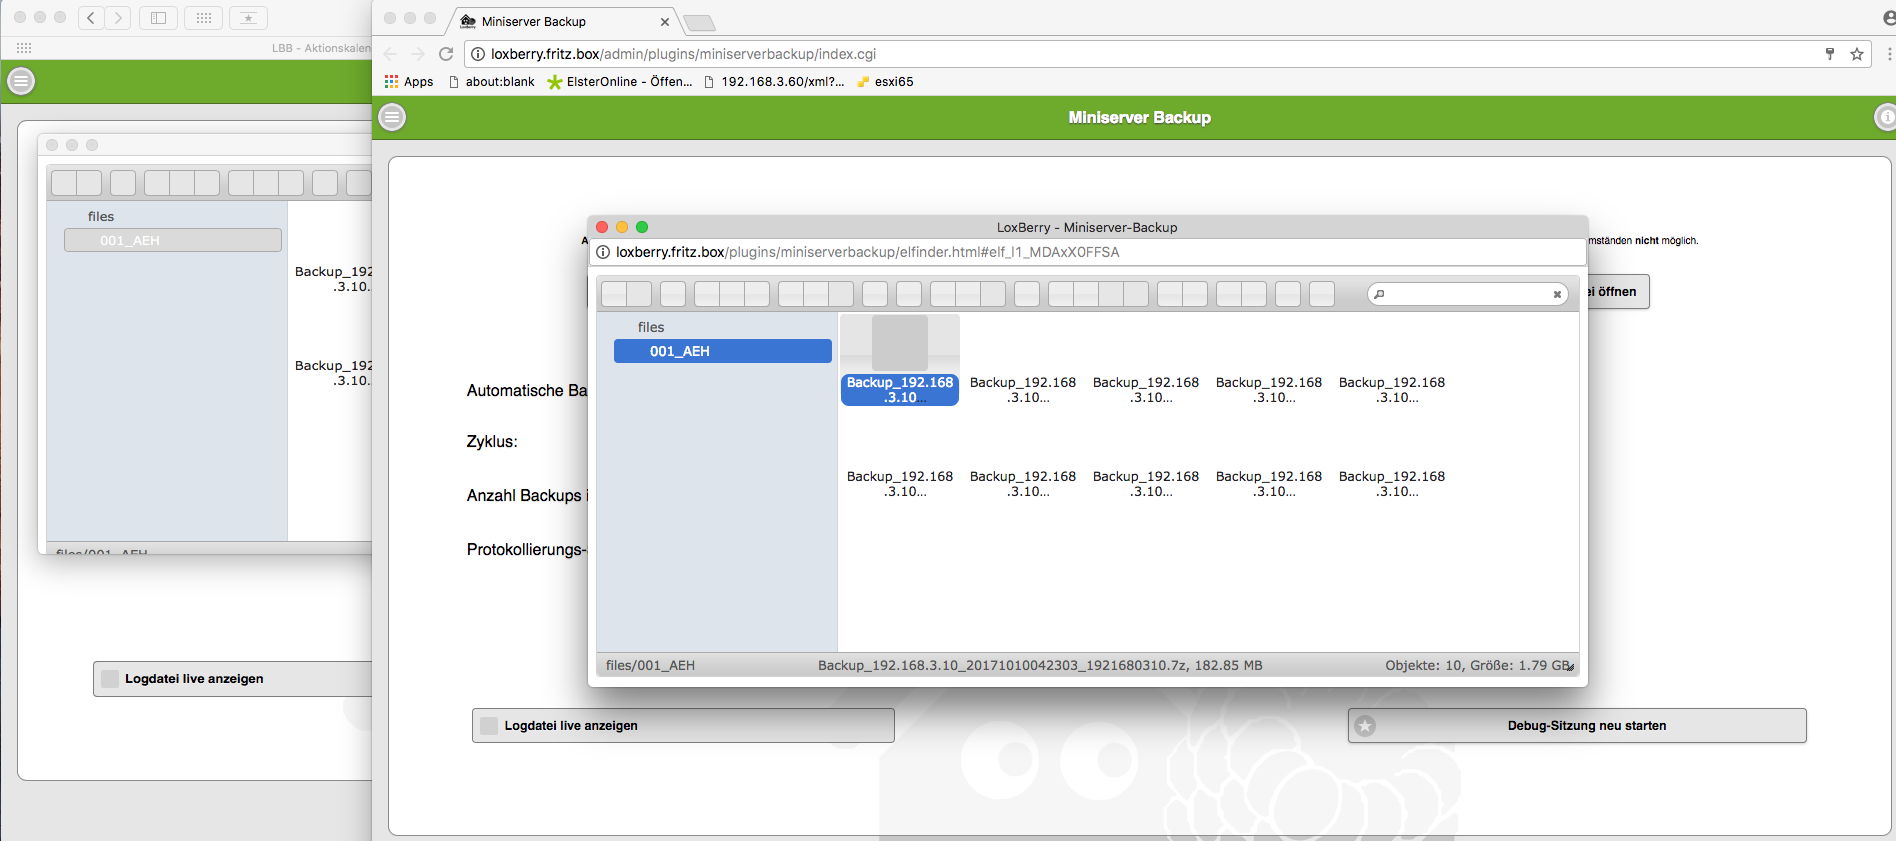Click the key icon in Chrome's address bar
The height and width of the screenshot is (841, 1896).
(x=1830, y=54)
